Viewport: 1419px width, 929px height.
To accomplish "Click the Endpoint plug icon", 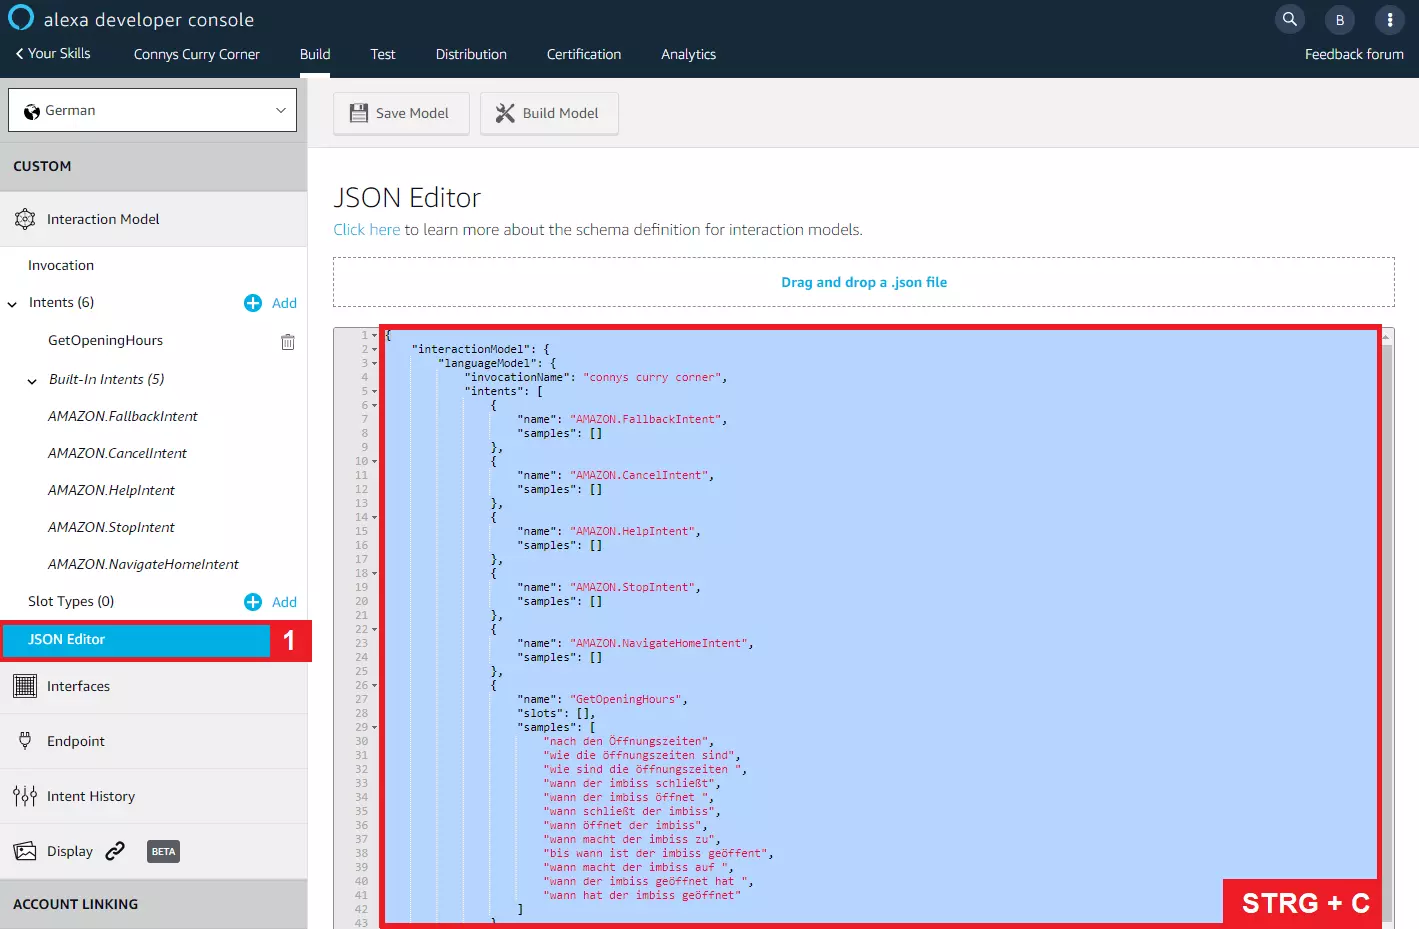I will 25,741.
